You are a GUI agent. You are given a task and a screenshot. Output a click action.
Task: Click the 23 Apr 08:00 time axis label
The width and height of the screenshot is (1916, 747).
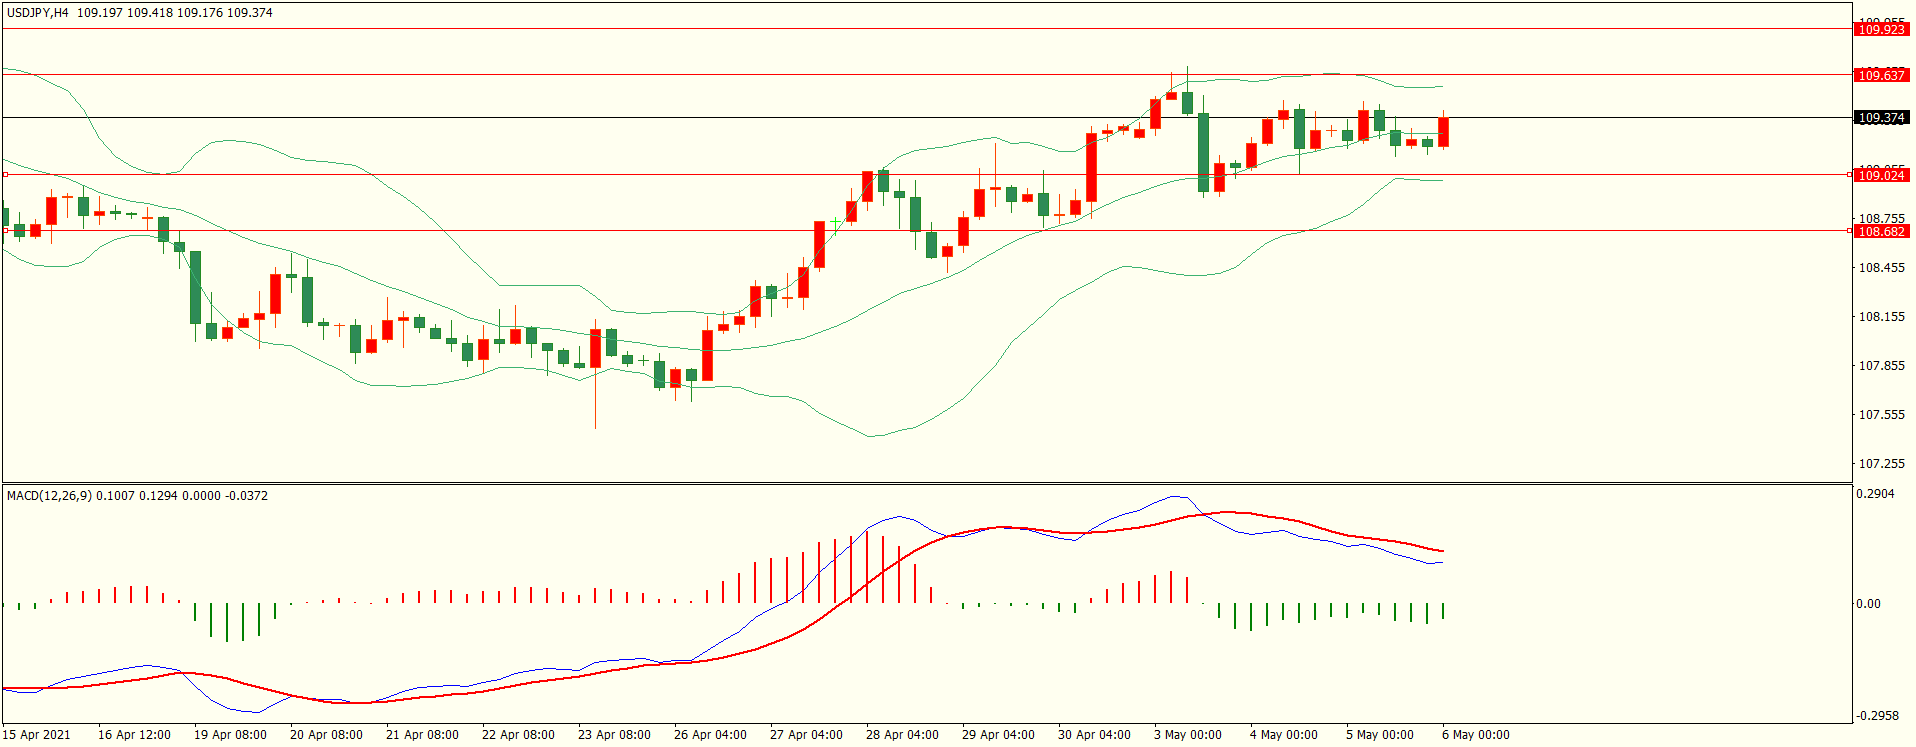pyautogui.click(x=614, y=735)
